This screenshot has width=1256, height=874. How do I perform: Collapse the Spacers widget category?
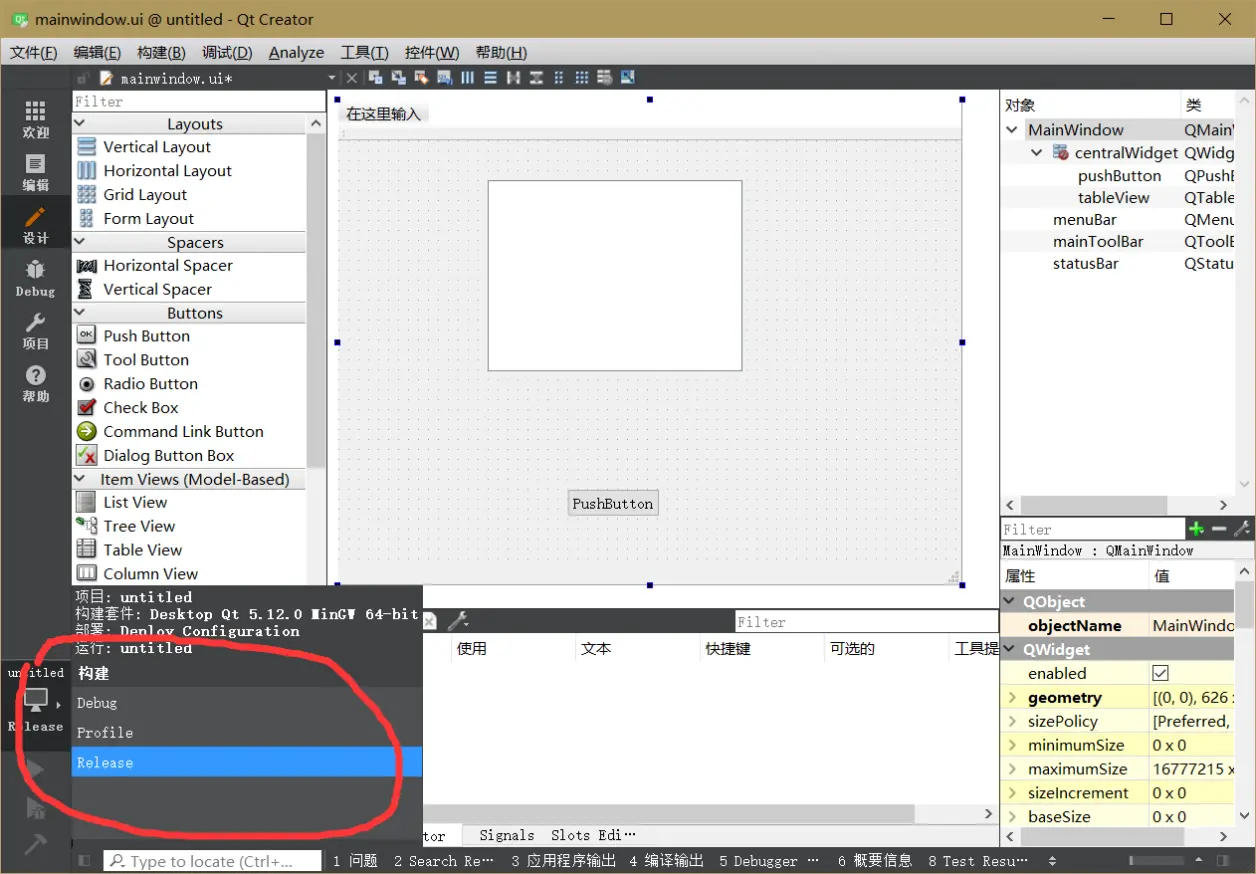[x=81, y=242]
